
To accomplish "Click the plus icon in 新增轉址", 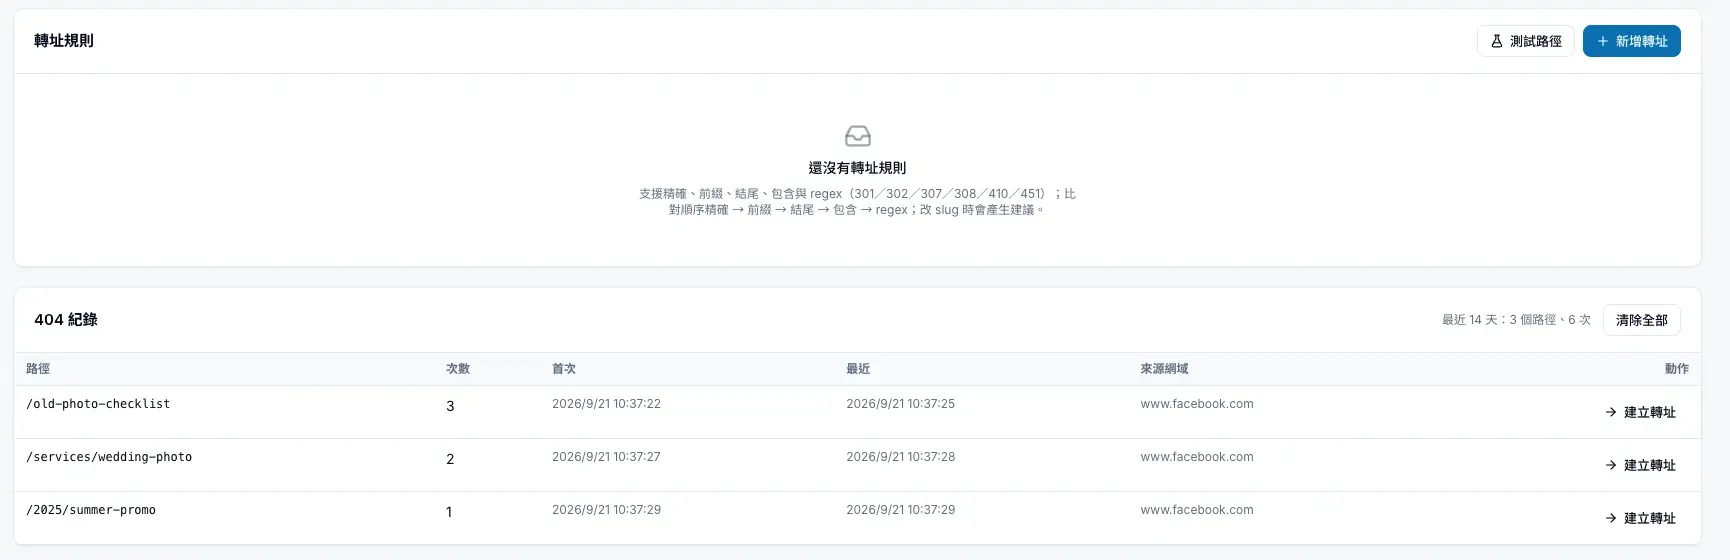I will click(x=1603, y=41).
